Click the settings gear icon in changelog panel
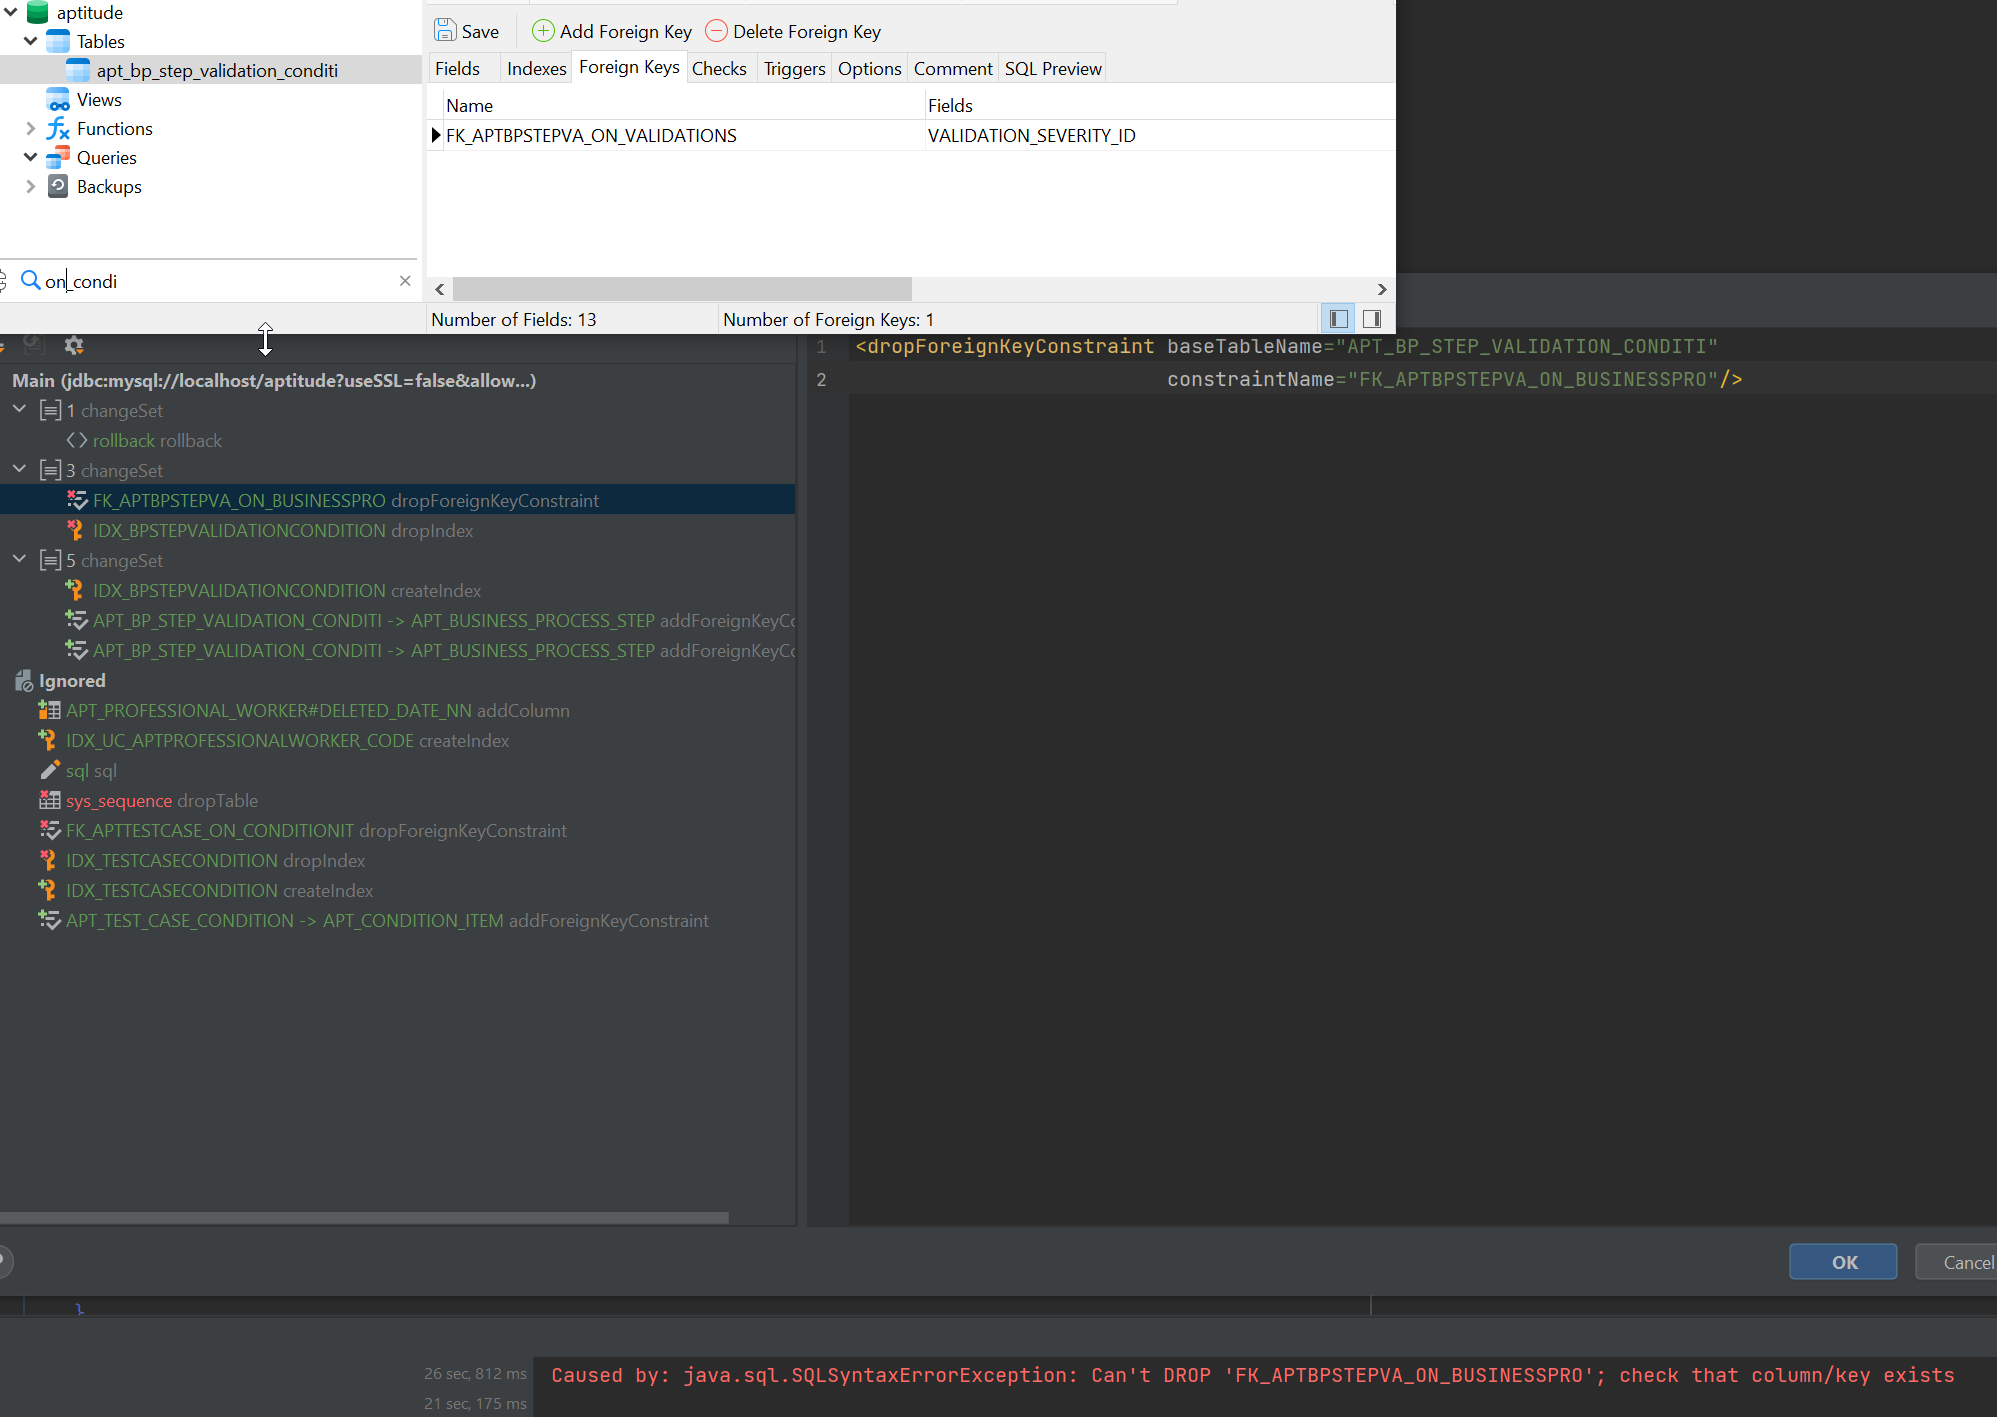This screenshot has height=1417, width=1997. coord(73,345)
